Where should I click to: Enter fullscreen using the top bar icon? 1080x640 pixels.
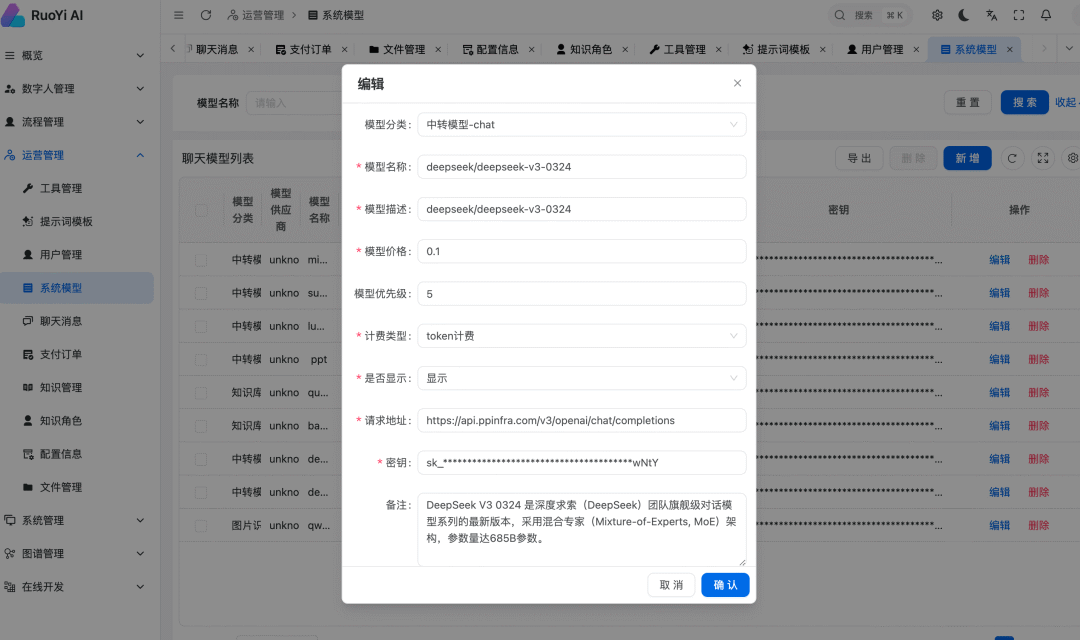[x=1019, y=15]
